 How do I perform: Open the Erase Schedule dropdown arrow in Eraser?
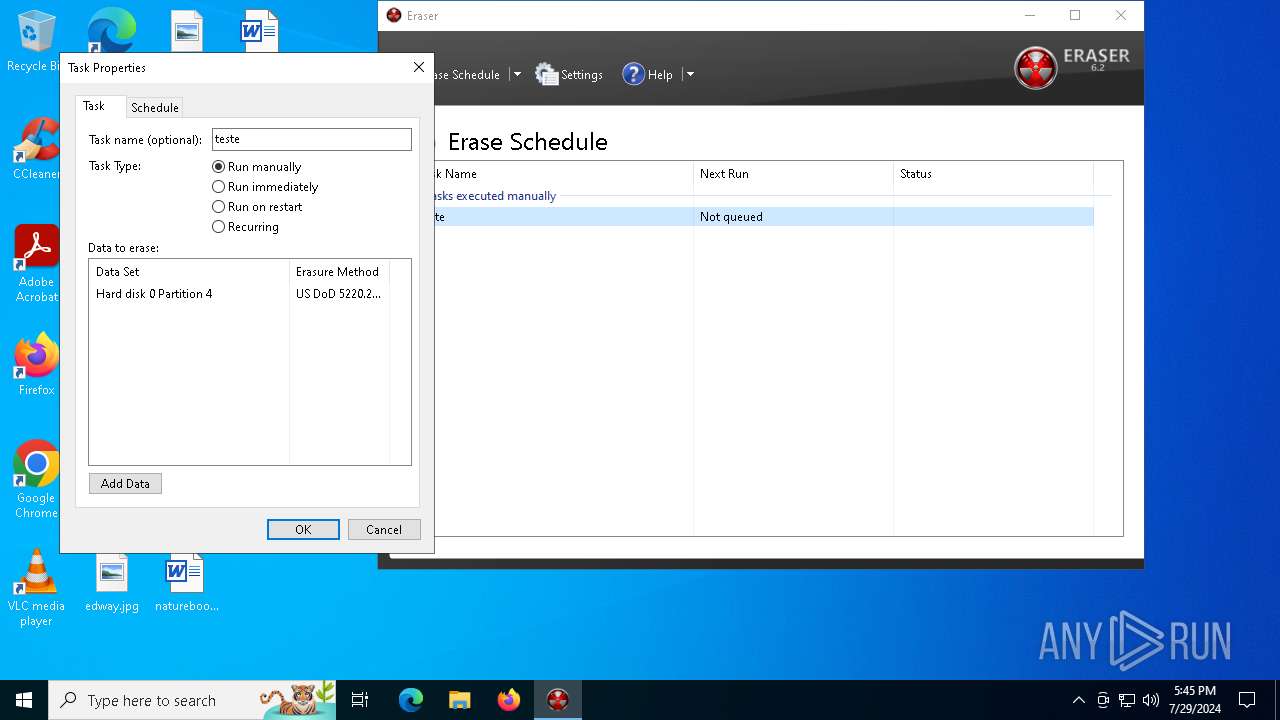(x=517, y=74)
